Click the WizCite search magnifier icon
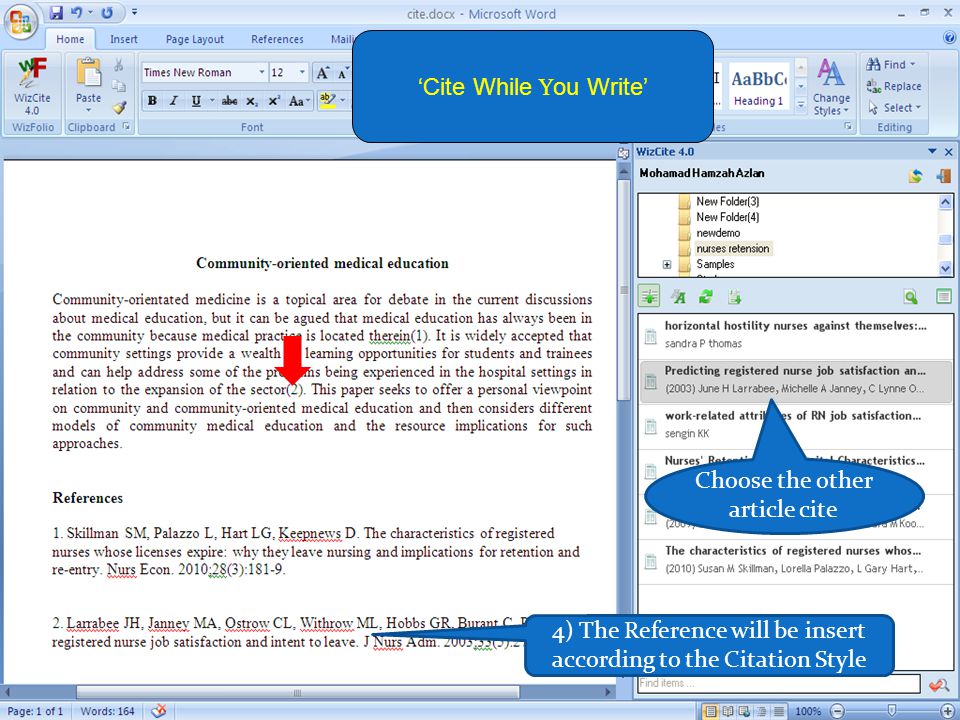Viewport: 960px width, 720px height. 911,297
